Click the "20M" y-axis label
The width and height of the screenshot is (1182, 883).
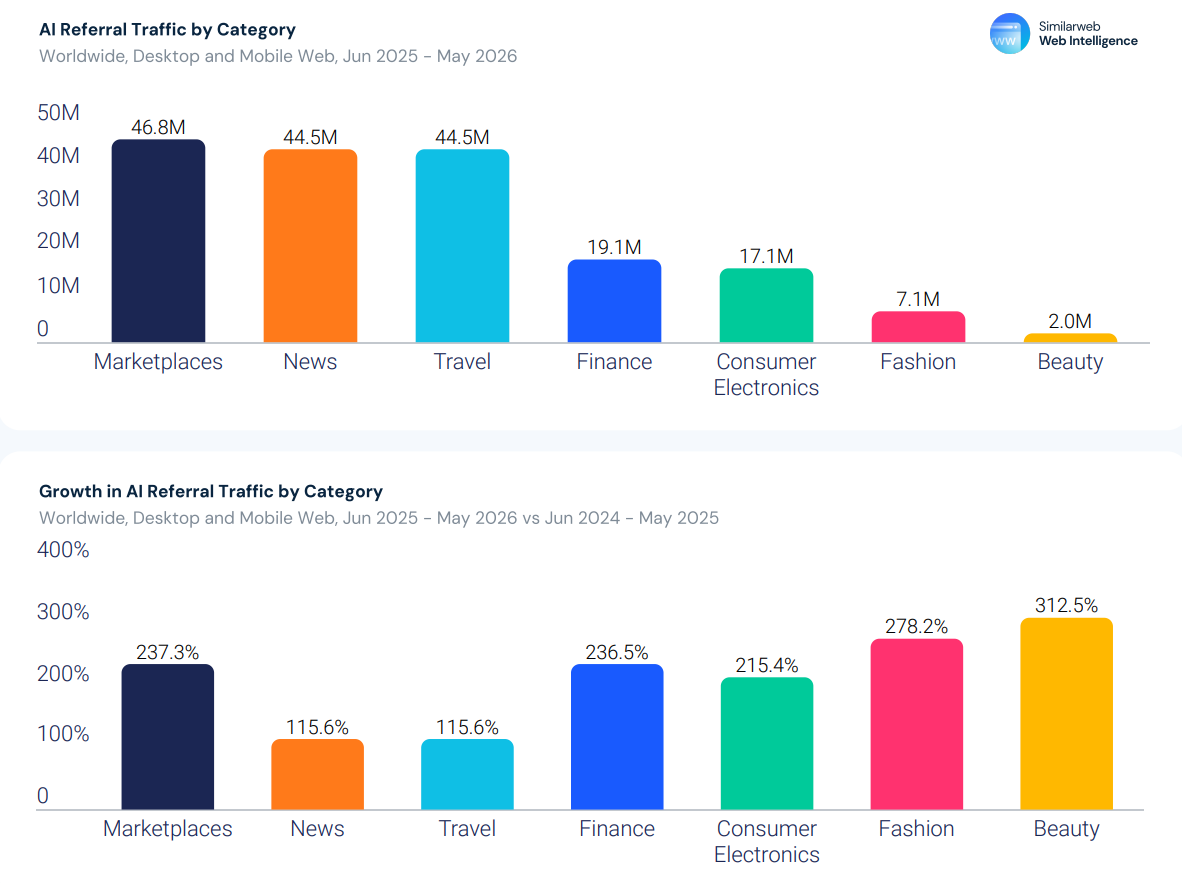(59, 241)
